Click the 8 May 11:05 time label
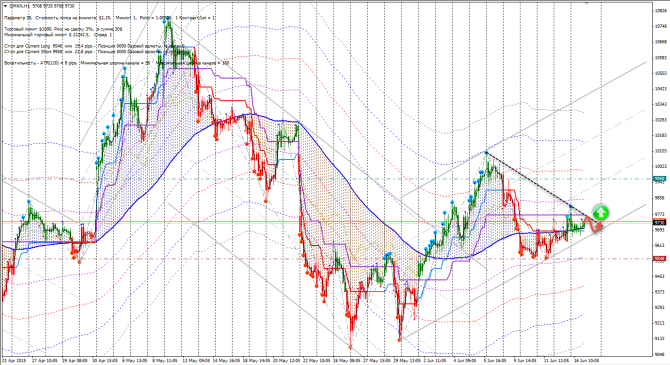Viewport: 670px width, 365px height. click(165, 360)
